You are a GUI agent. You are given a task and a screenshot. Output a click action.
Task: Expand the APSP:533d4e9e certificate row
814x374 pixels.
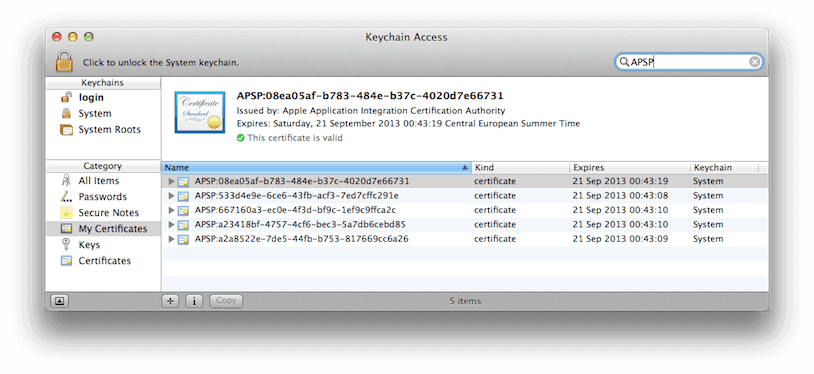[172, 196]
